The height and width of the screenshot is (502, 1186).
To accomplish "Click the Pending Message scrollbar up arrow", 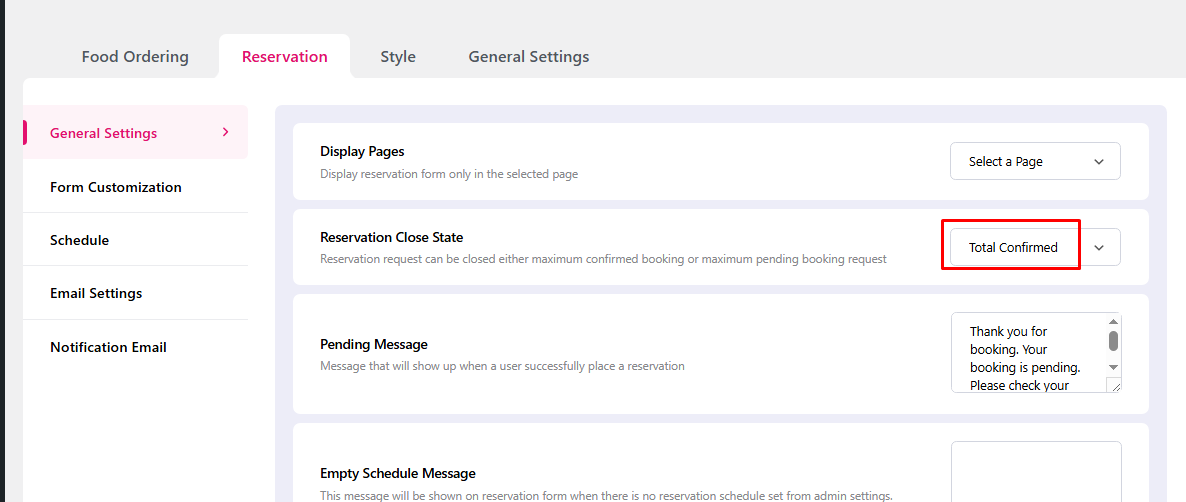I will 1113,321.
